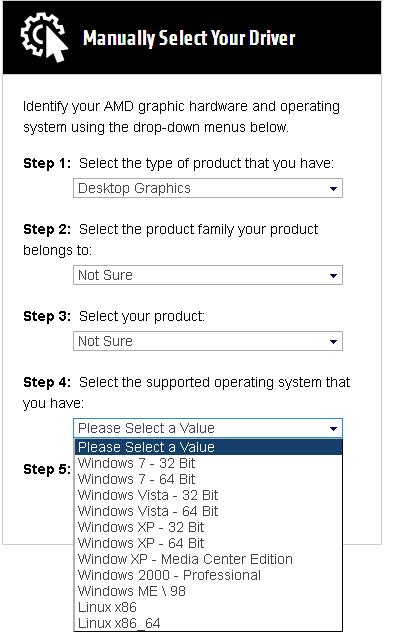Image resolution: width=394 pixels, height=643 pixels.
Task: Pick Windows XP - 32 Bit
Action: [208, 527]
